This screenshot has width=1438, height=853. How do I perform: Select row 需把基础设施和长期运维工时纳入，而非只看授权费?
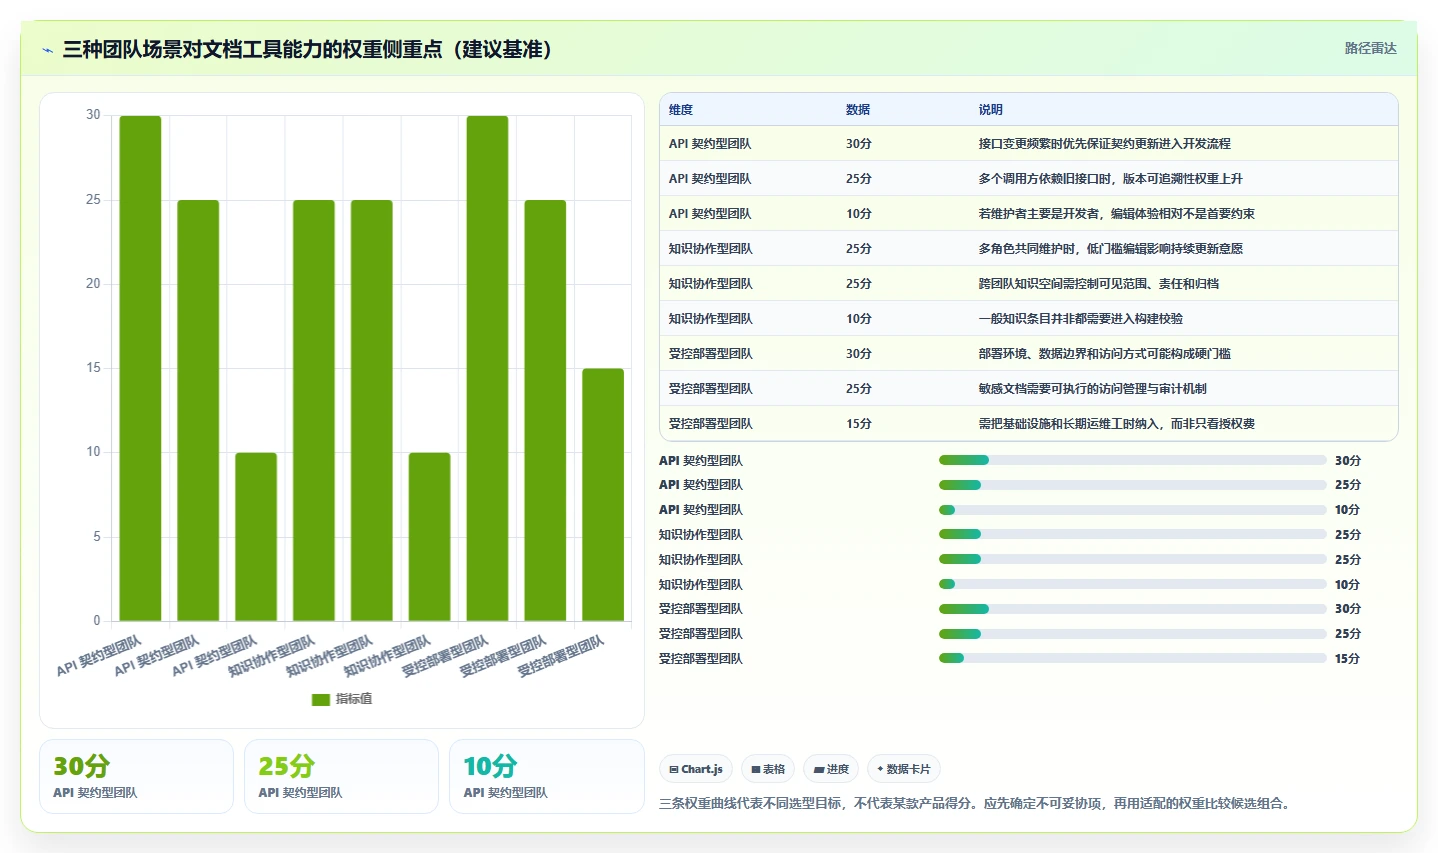click(x=1028, y=423)
